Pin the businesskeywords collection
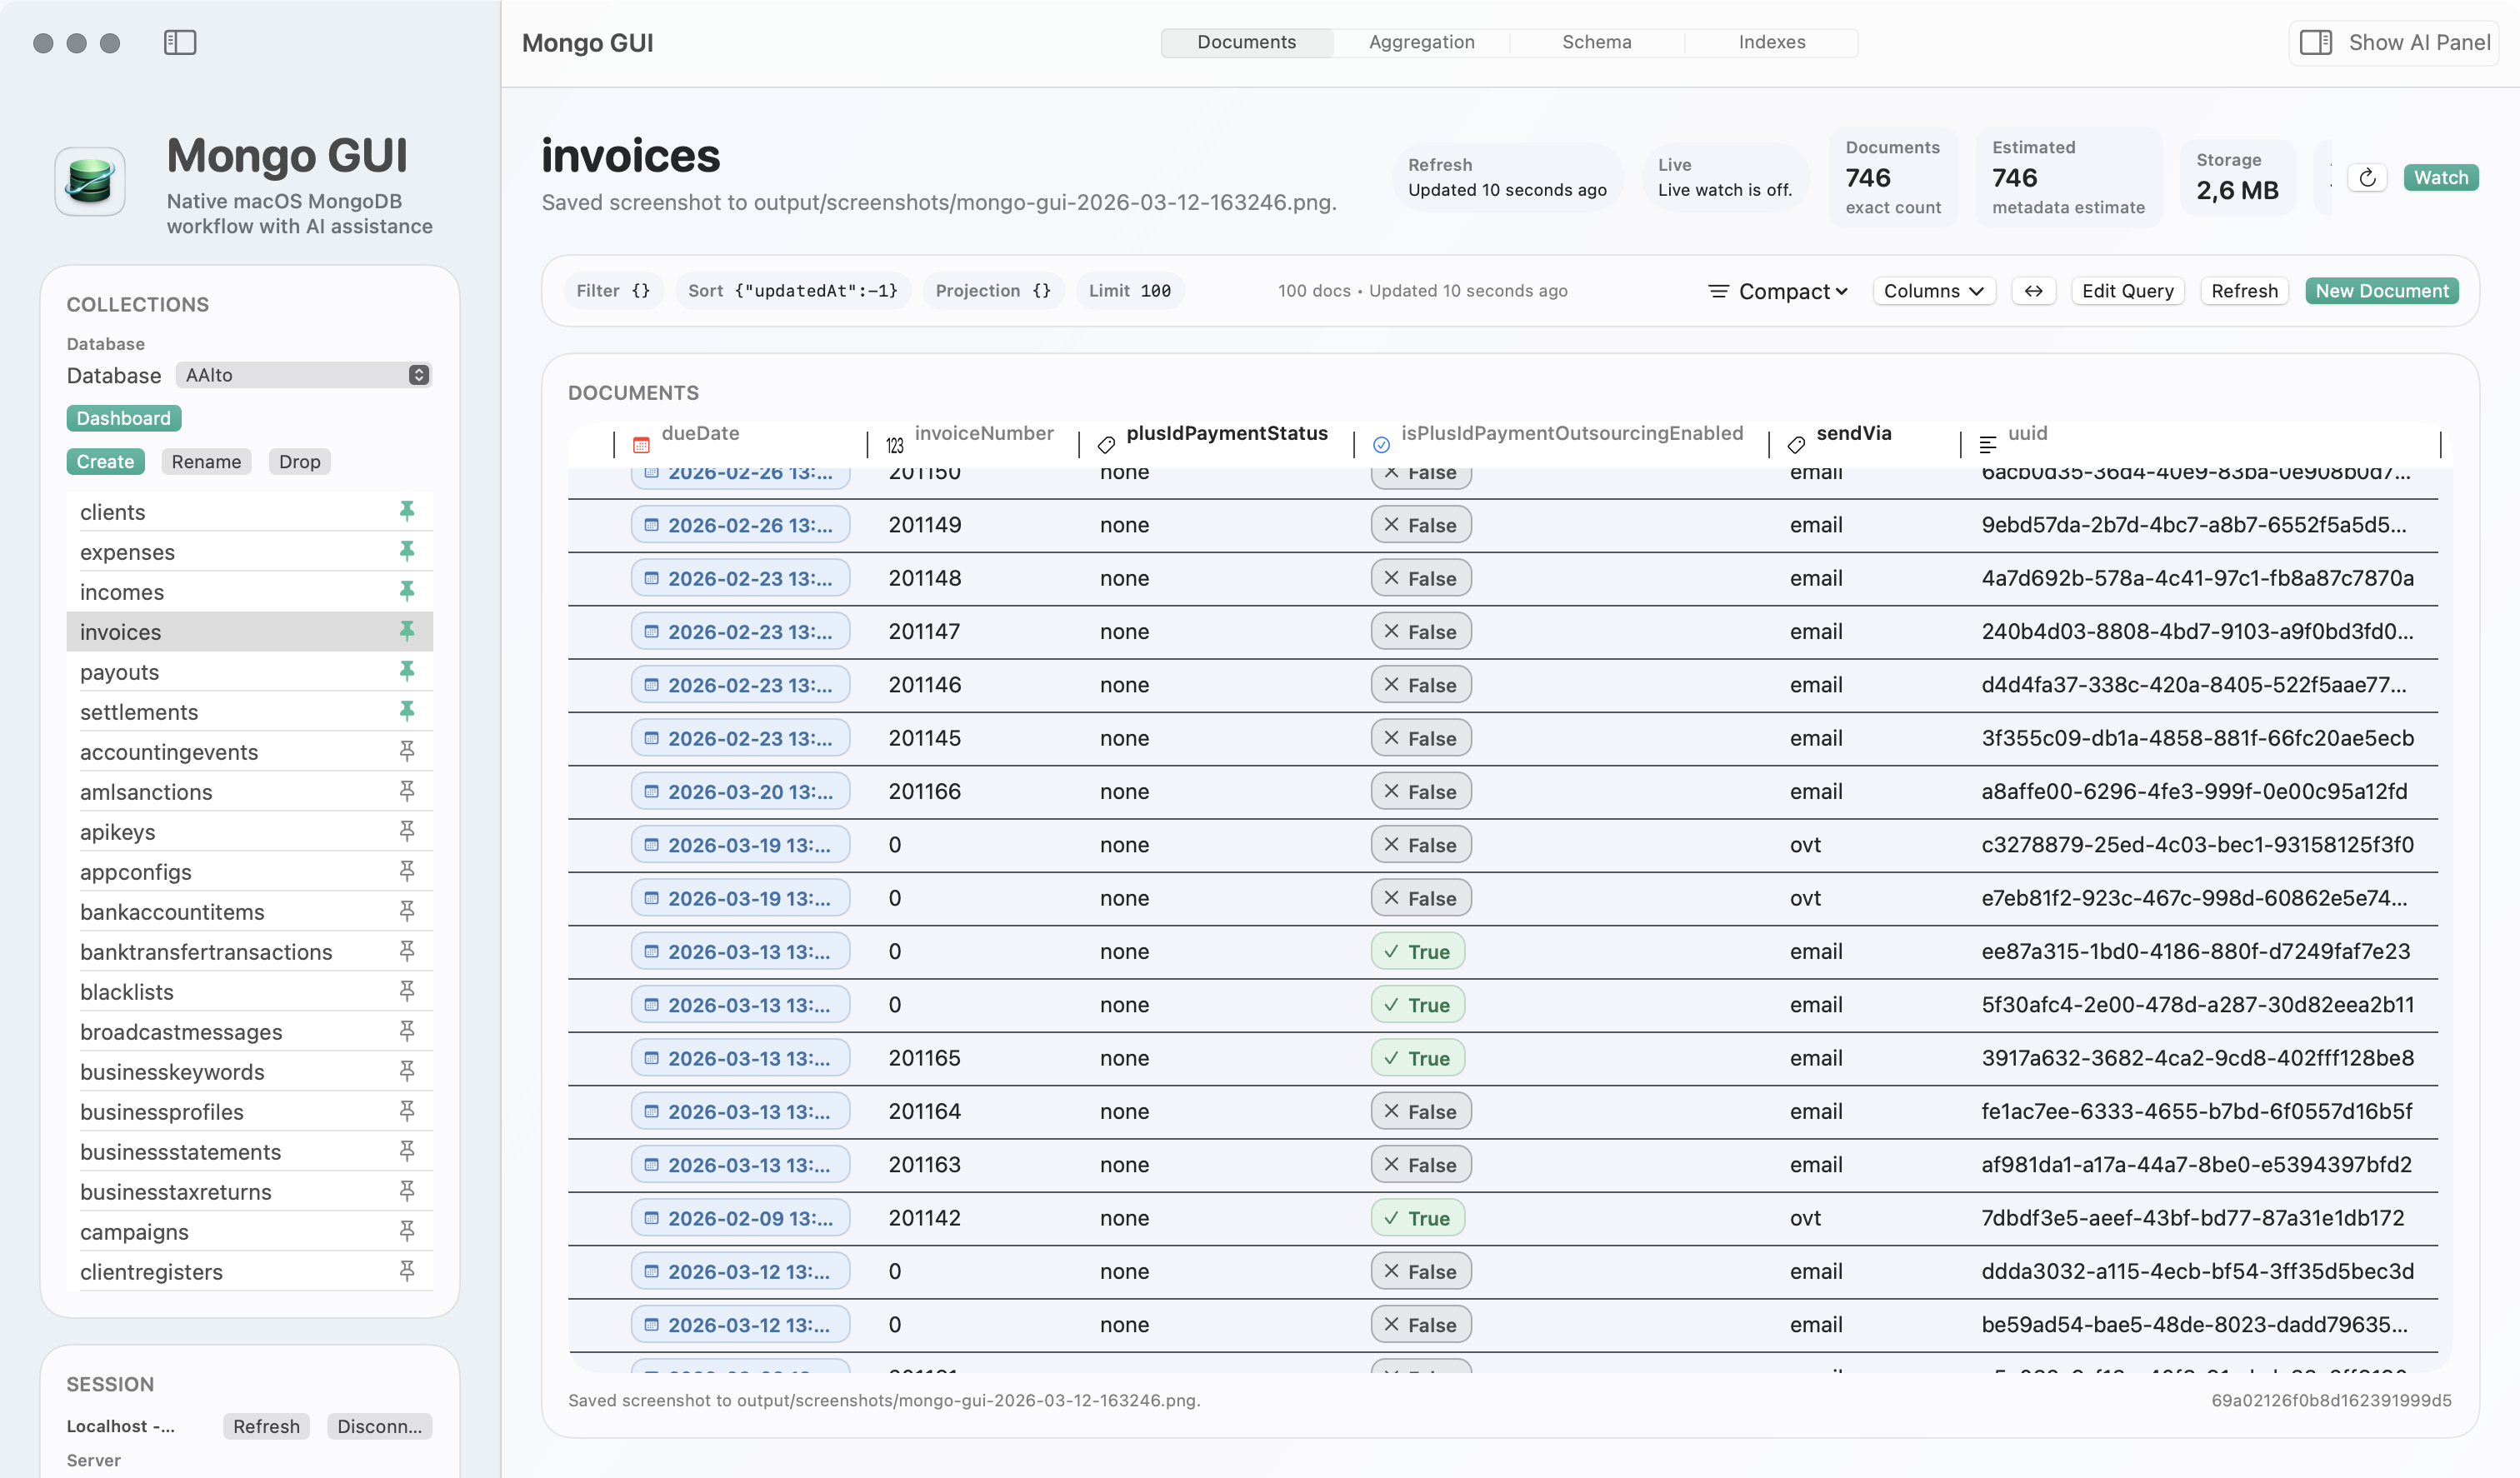The width and height of the screenshot is (2520, 1478). (407, 1072)
